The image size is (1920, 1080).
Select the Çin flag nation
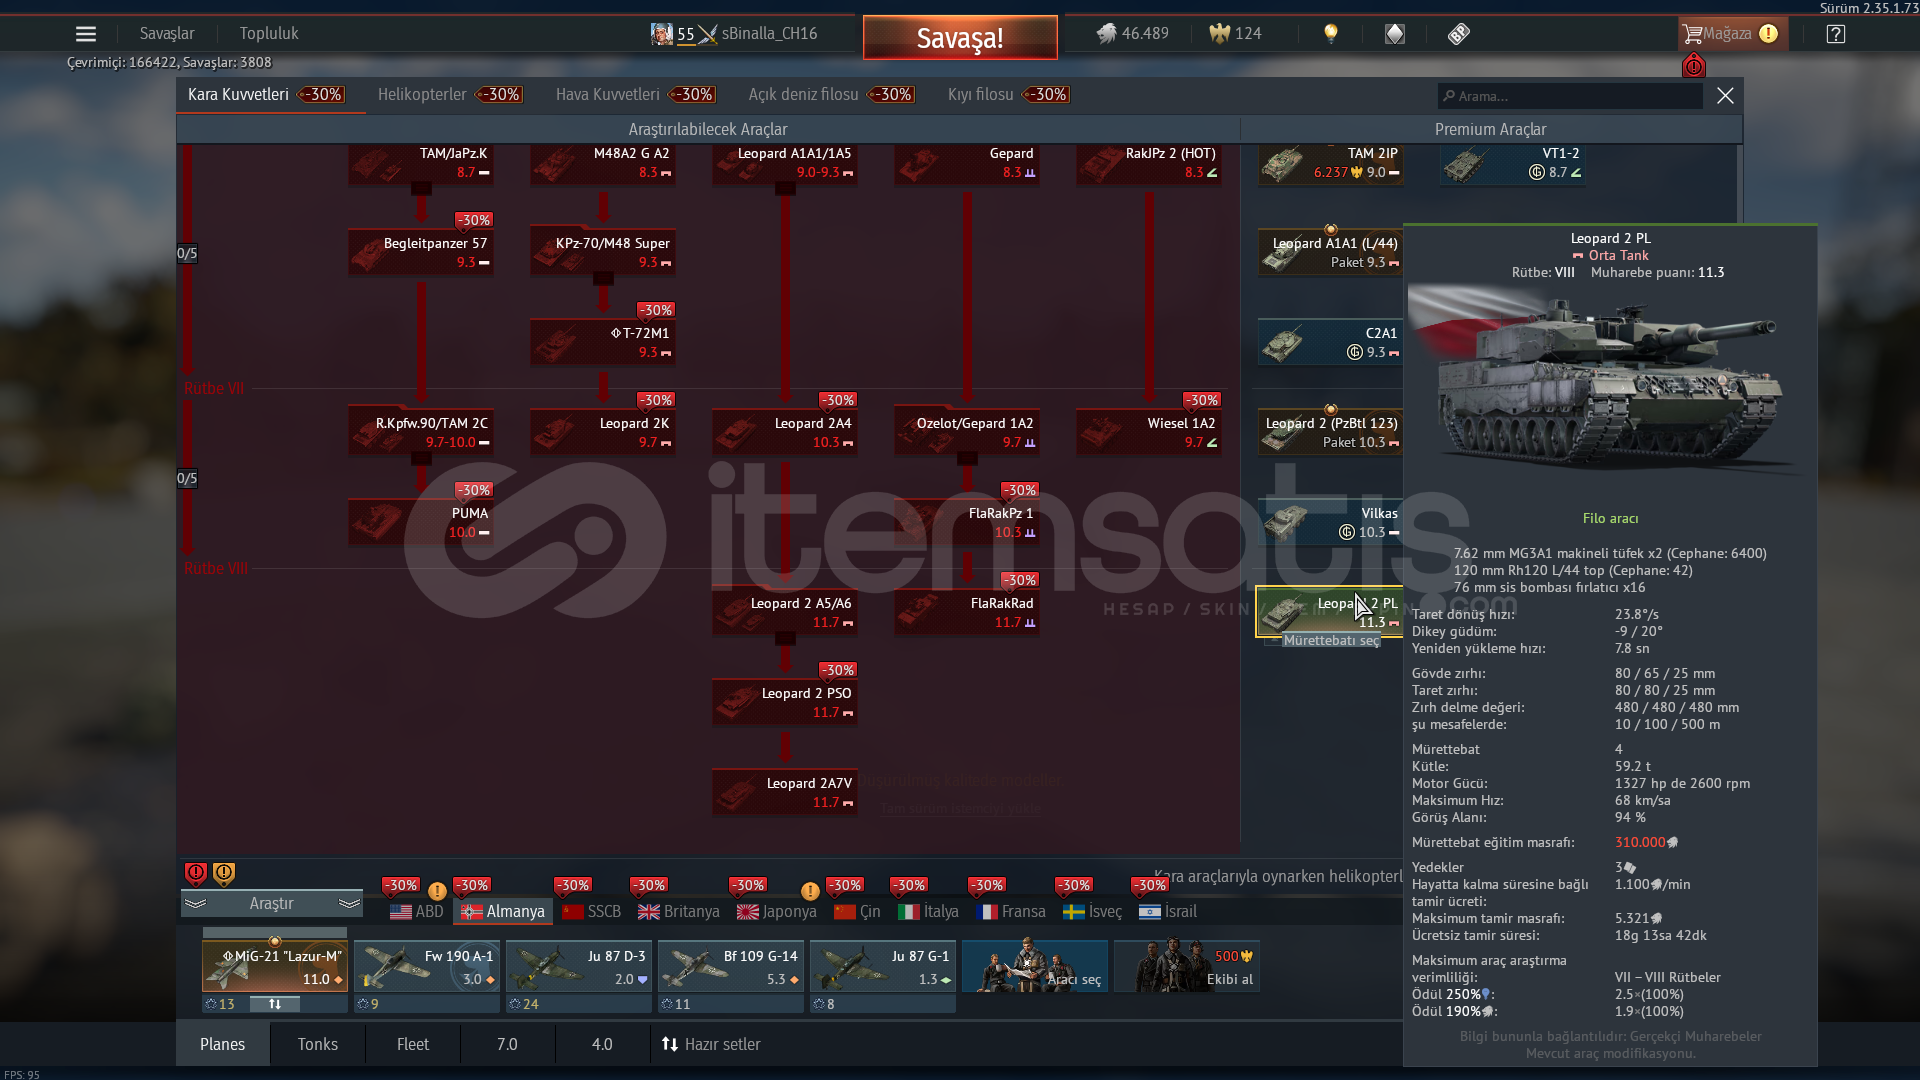pos(857,912)
